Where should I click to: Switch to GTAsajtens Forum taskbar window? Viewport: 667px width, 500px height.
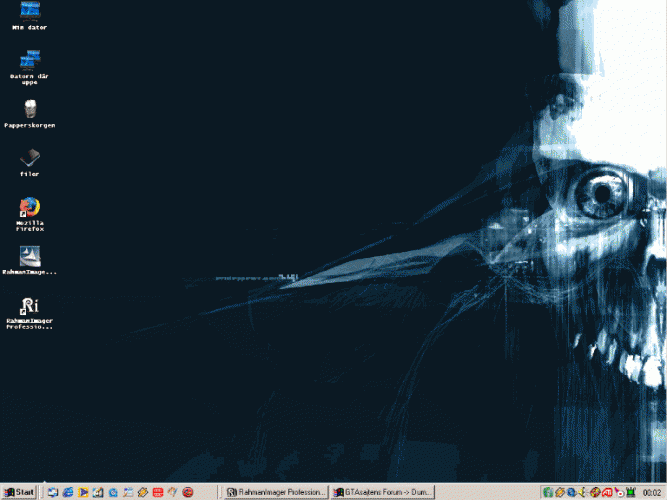(x=384, y=492)
